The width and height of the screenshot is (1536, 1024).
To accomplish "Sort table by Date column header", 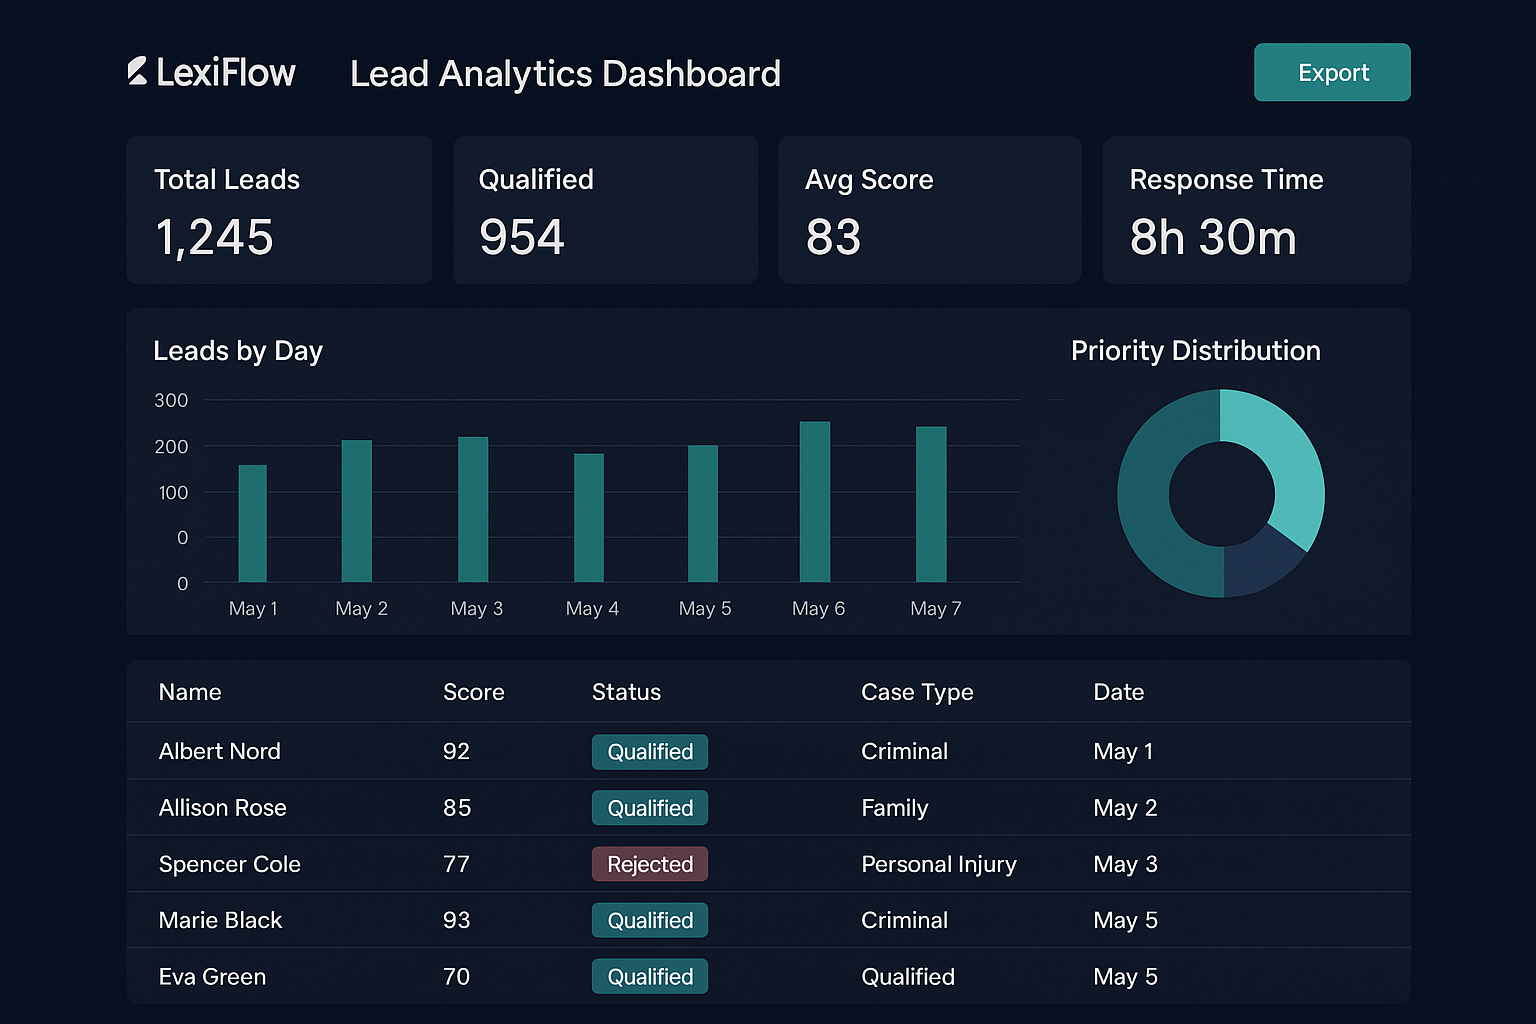I will pyautogui.click(x=1119, y=692).
